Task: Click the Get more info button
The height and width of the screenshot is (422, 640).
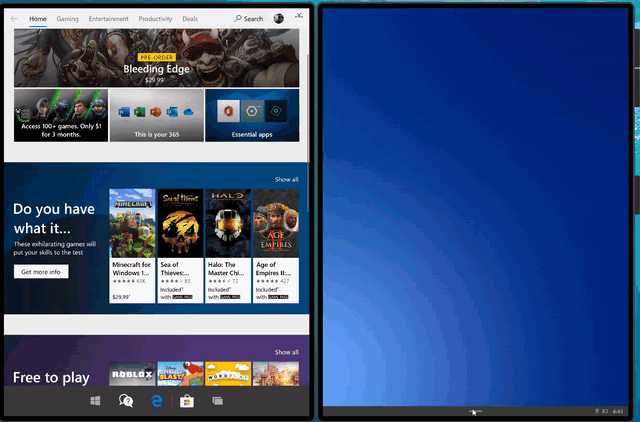Action: tap(41, 272)
